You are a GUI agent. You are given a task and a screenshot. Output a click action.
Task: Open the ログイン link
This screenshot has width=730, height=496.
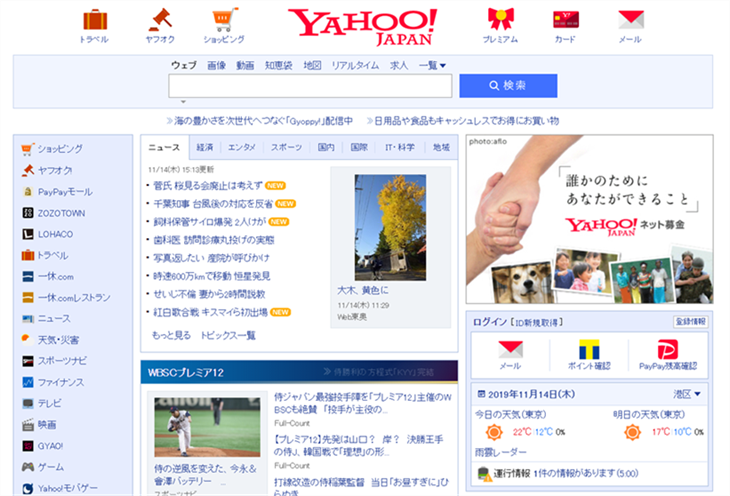[x=490, y=322]
